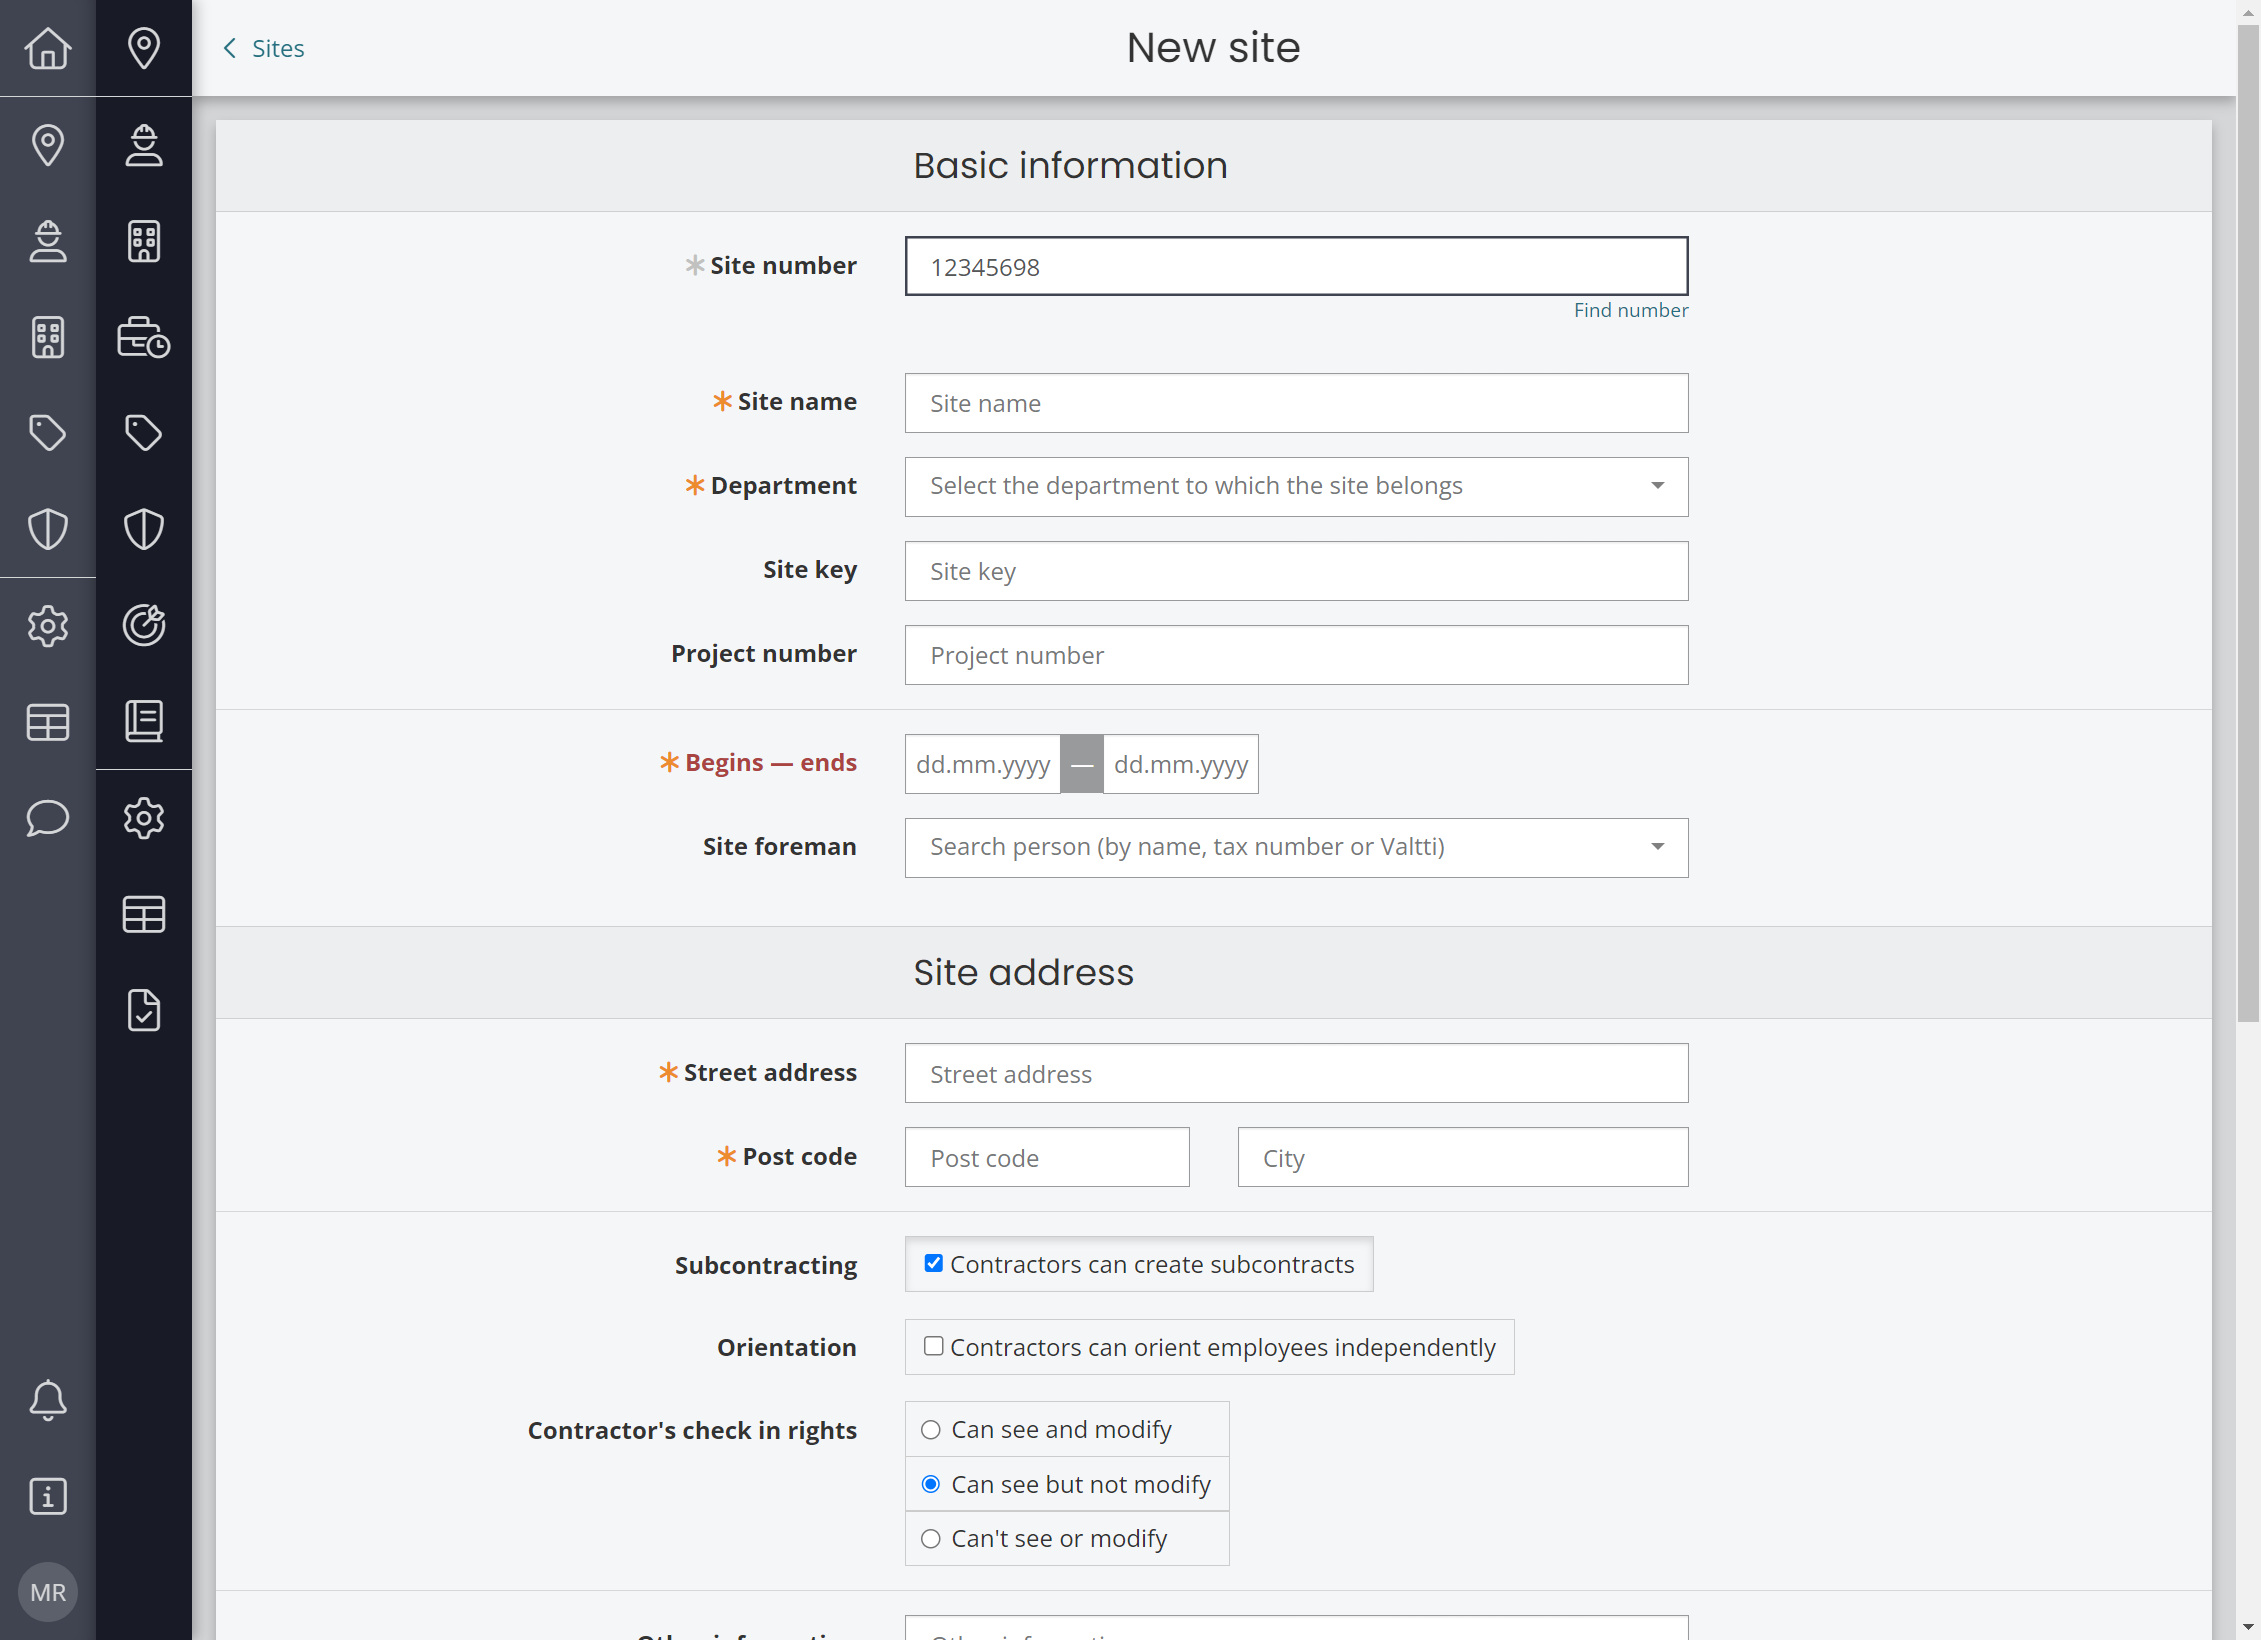Click the Site number field
Viewport: 2261px width, 1640px height.
[x=1296, y=266]
